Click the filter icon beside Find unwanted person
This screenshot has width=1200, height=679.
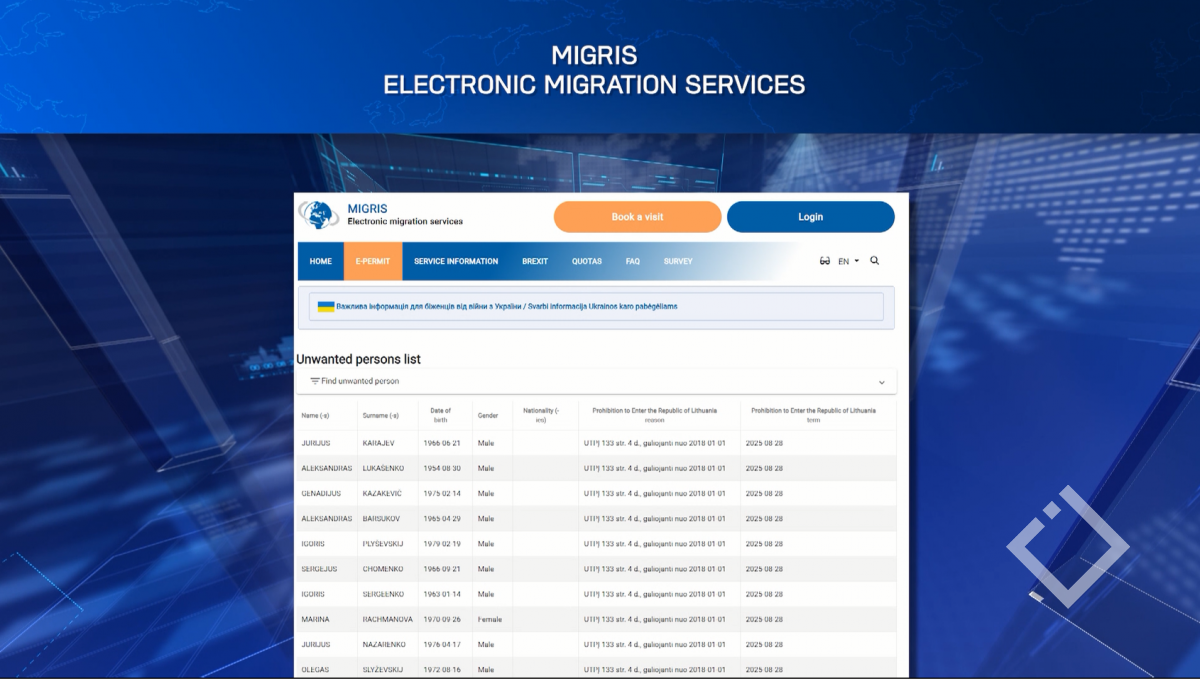(x=315, y=381)
